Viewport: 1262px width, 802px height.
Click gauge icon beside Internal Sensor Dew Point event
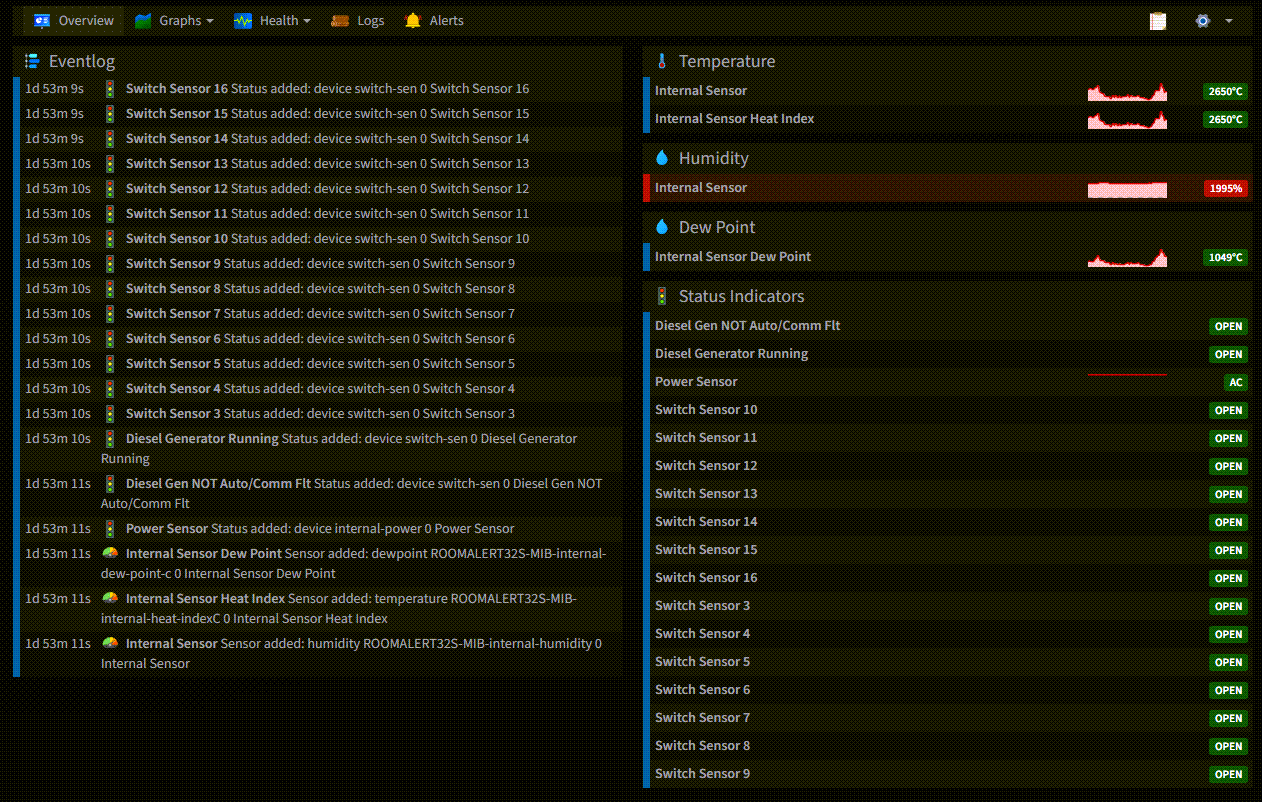coord(110,553)
